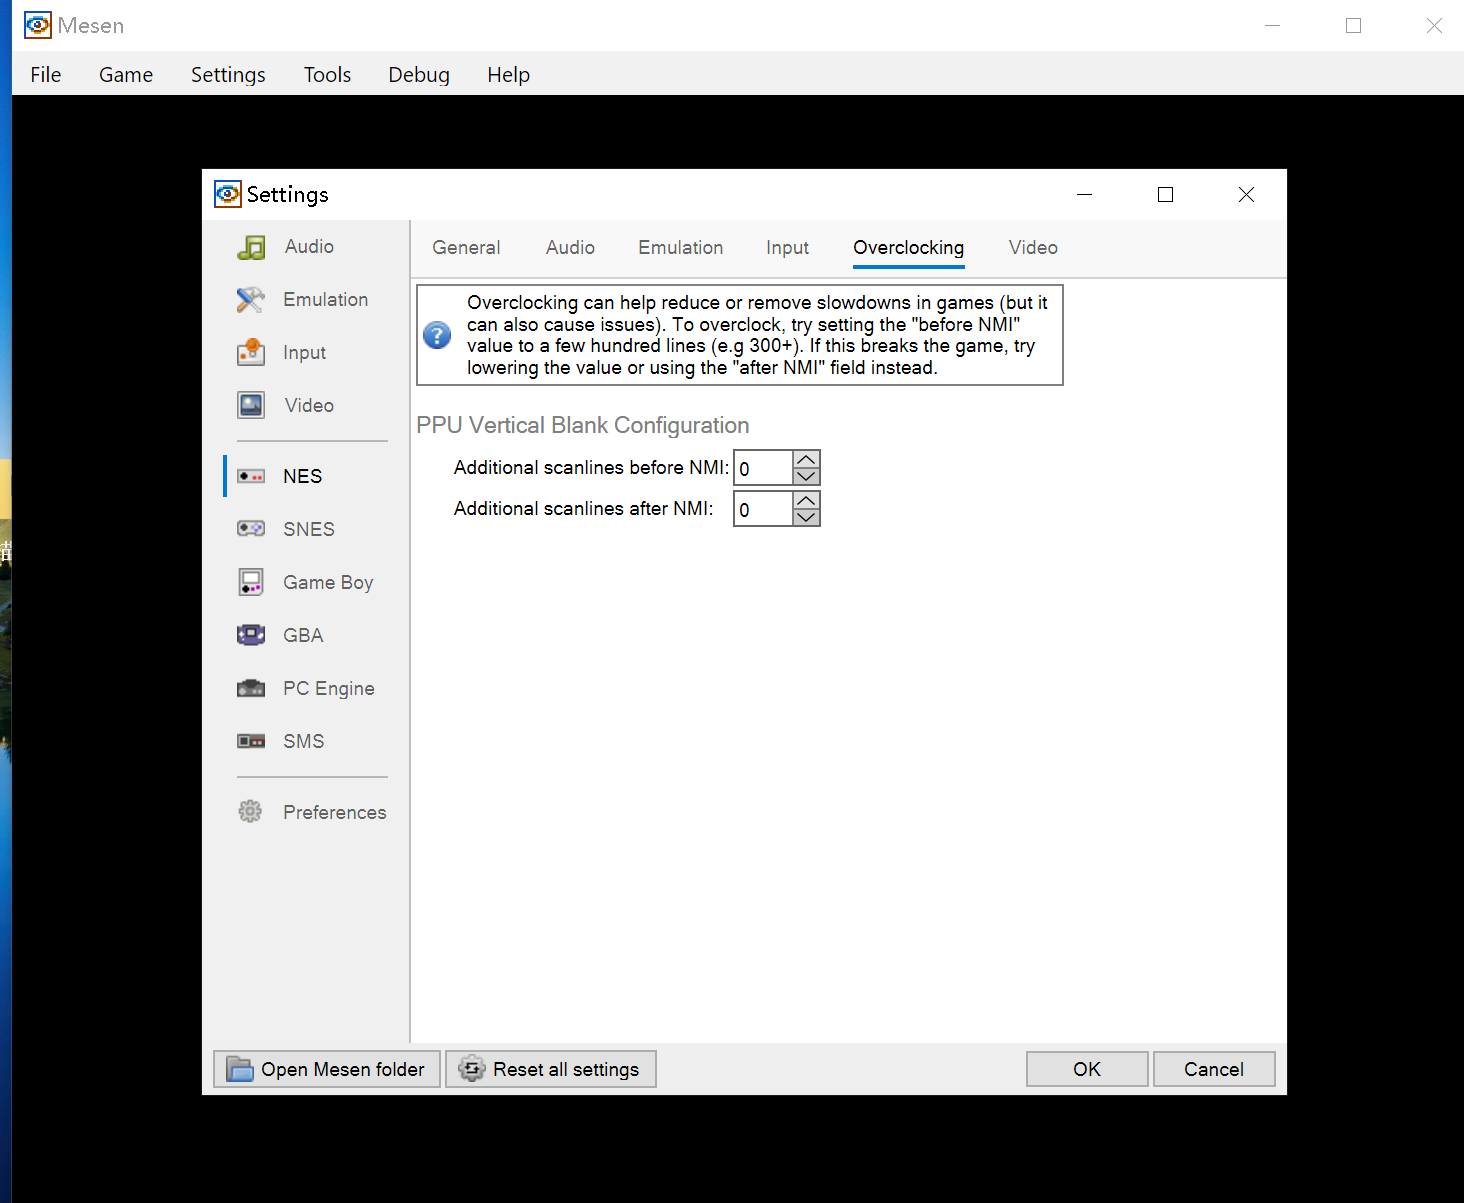The image size is (1464, 1203).
Task: Select the Emulation label in the settings sidebar
Action: click(326, 299)
